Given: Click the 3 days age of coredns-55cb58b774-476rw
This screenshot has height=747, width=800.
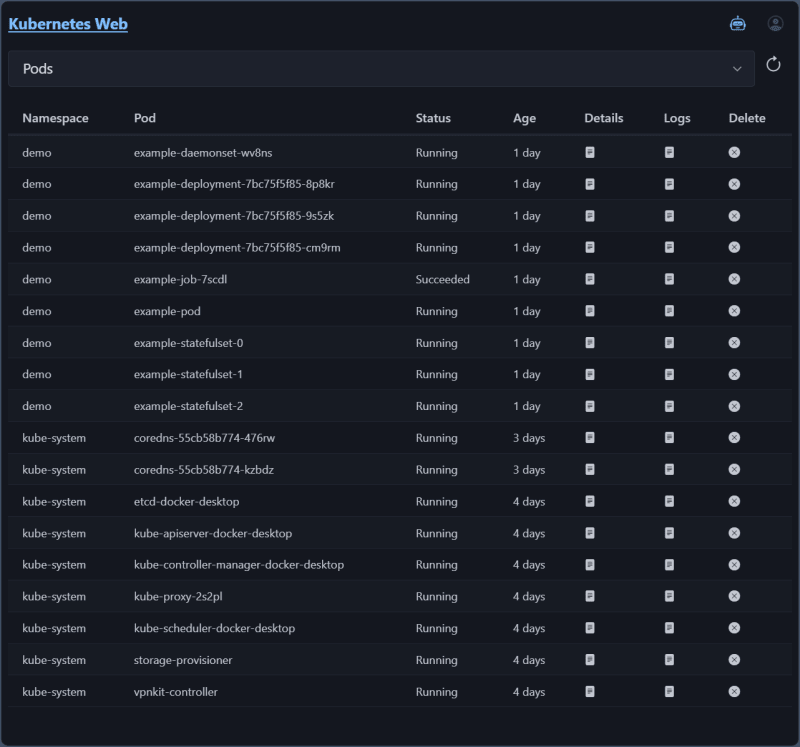Looking at the screenshot, I should tap(529, 438).
